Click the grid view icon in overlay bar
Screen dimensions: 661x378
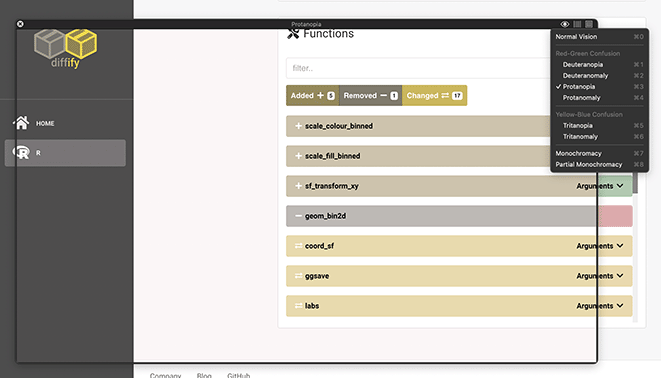(589, 24)
